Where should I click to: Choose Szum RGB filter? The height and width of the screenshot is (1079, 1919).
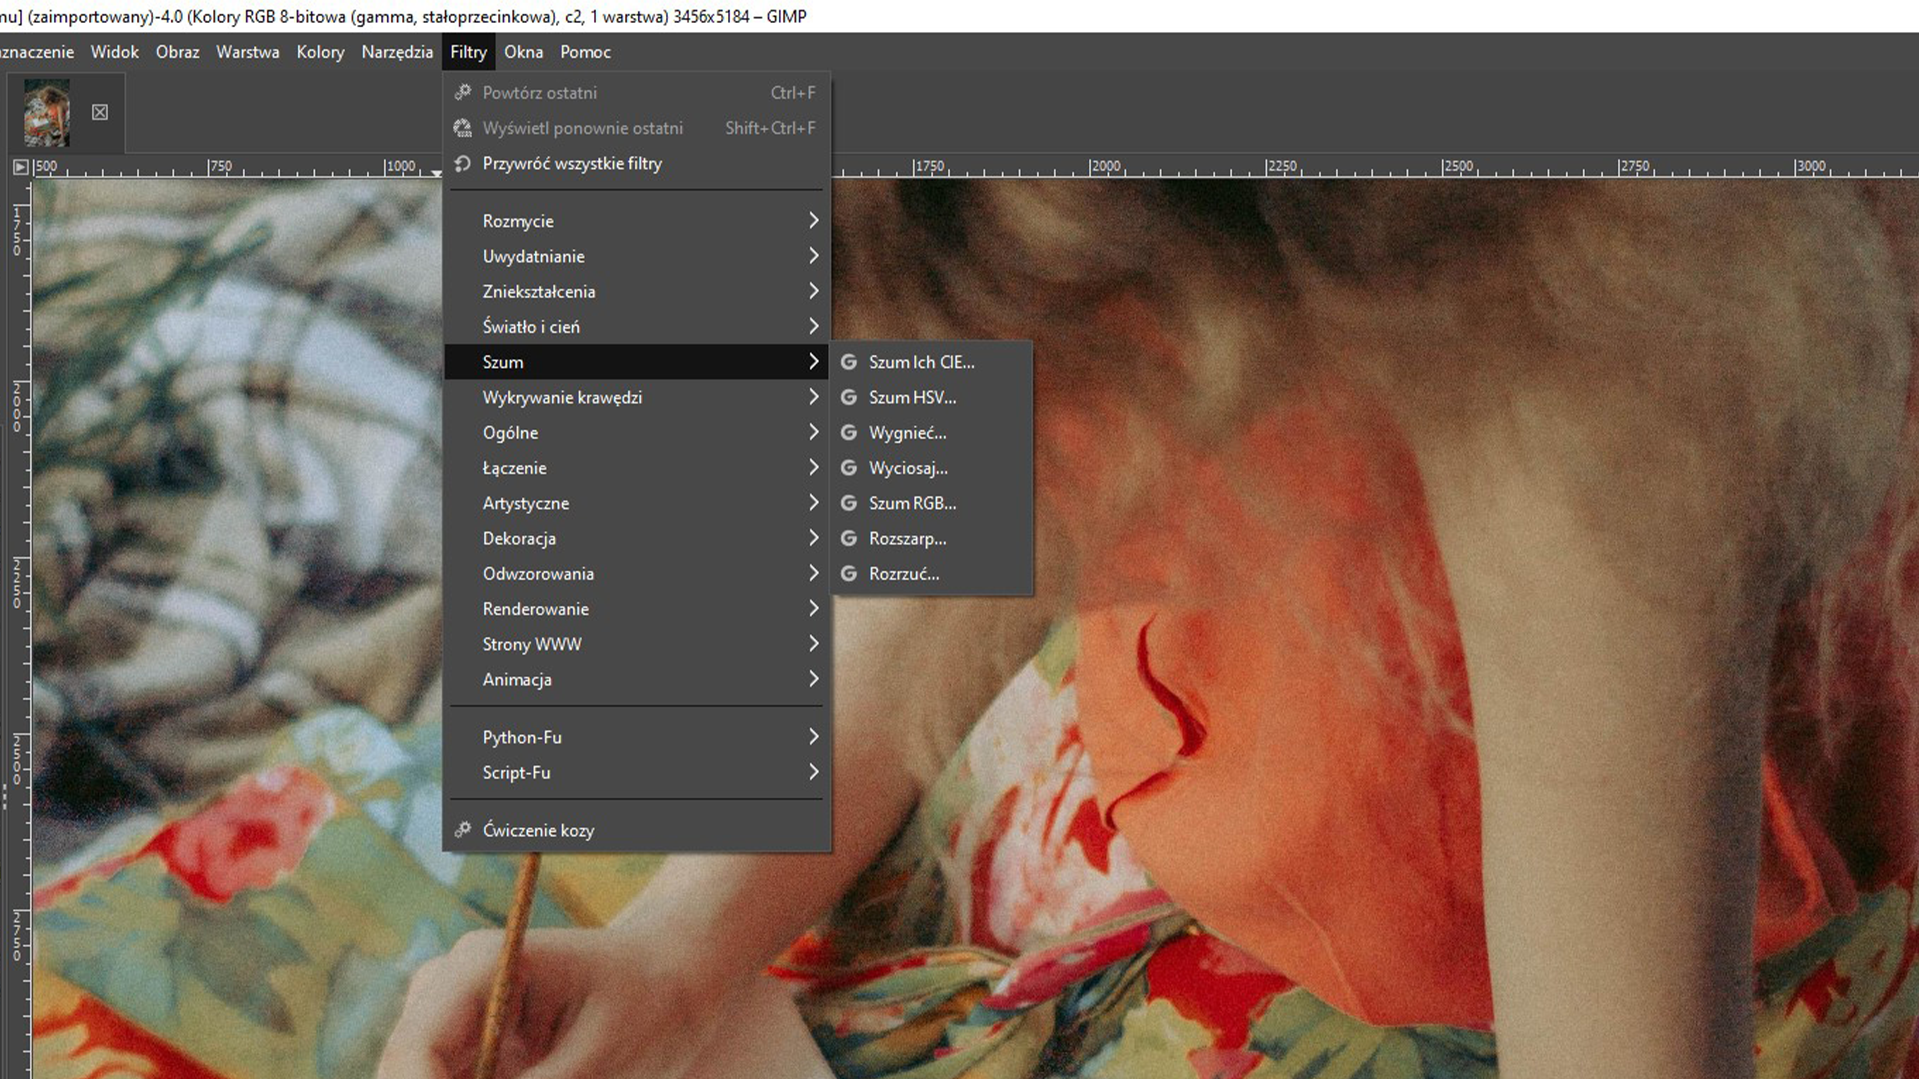pyautogui.click(x=931, y=503)
